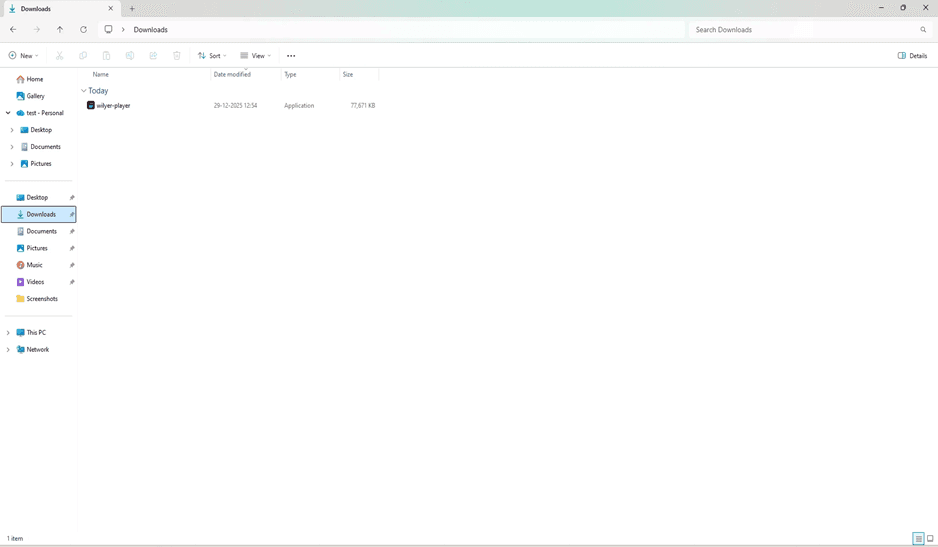938x547 pixels.
Task: Expand the OneDrive Documents folder chevron
Action: pos(11,147)
